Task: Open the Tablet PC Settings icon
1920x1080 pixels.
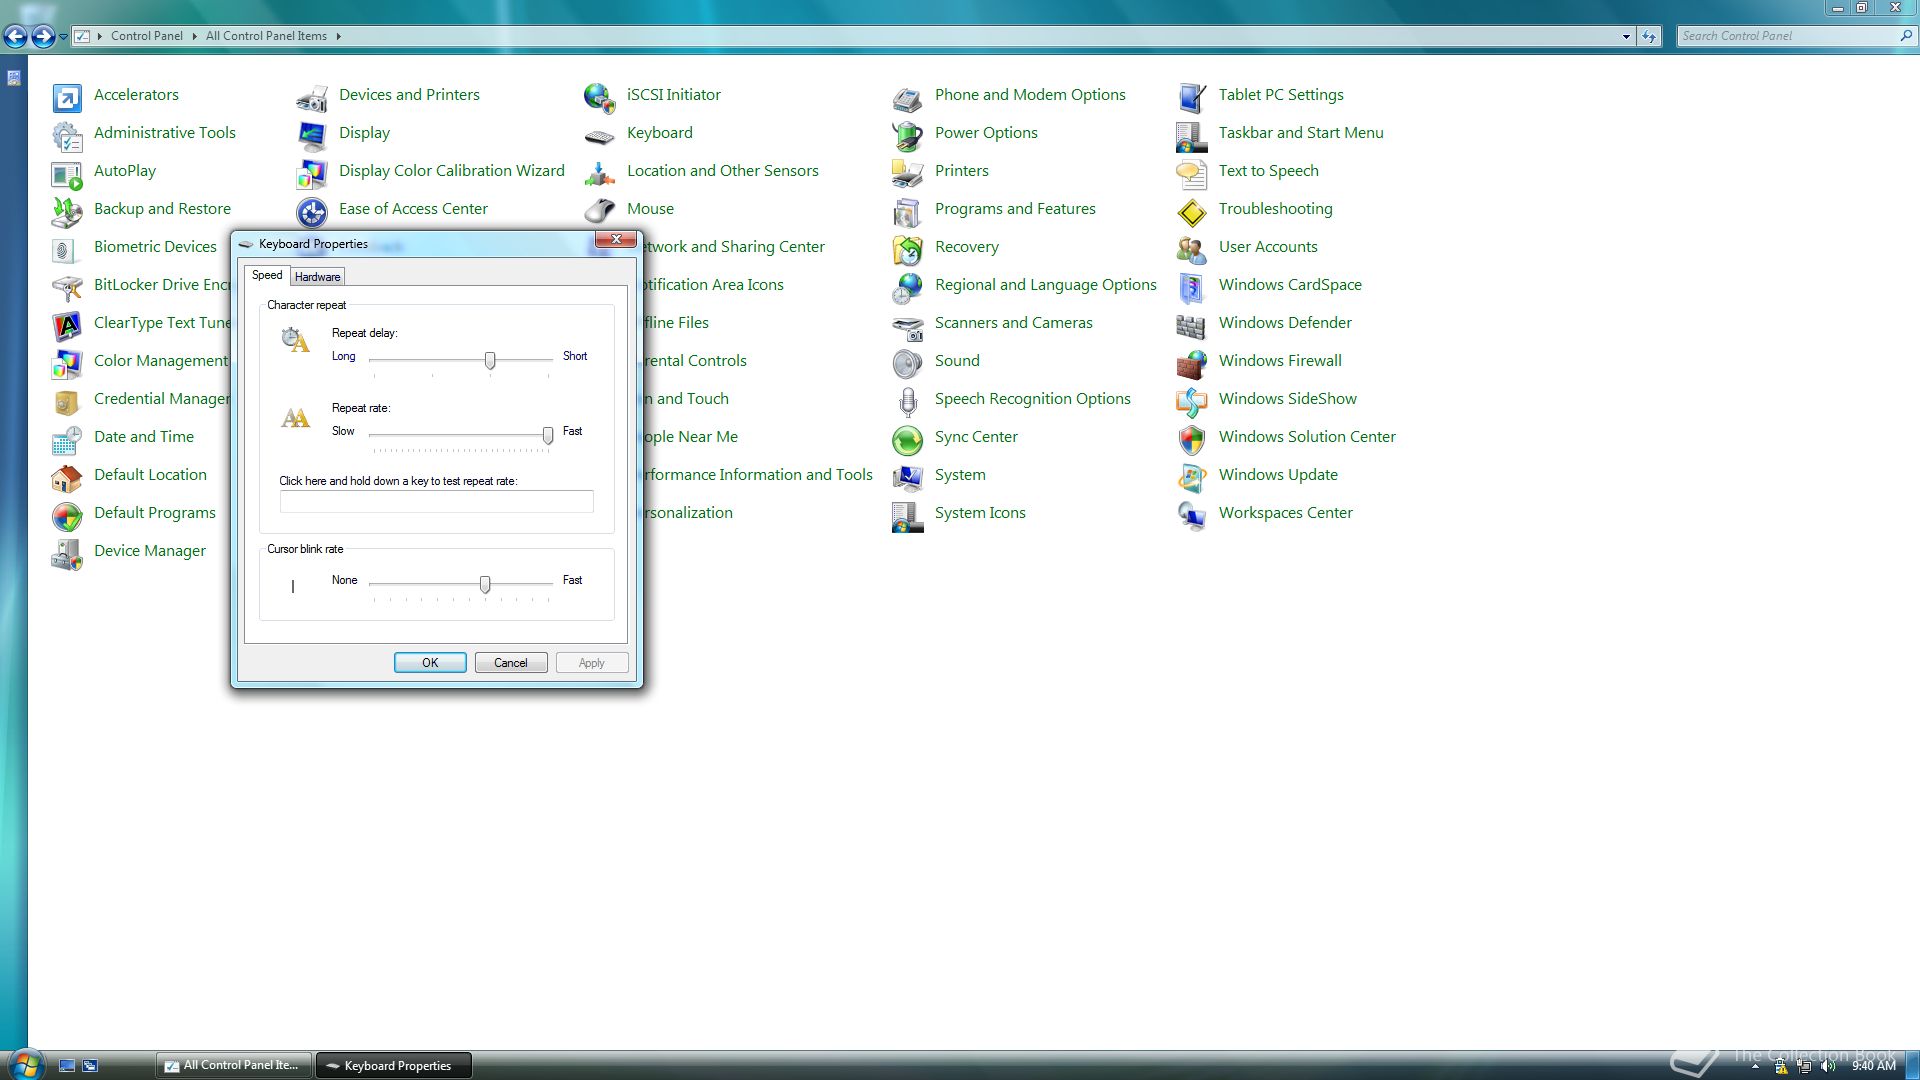Action: (1192, 97)
